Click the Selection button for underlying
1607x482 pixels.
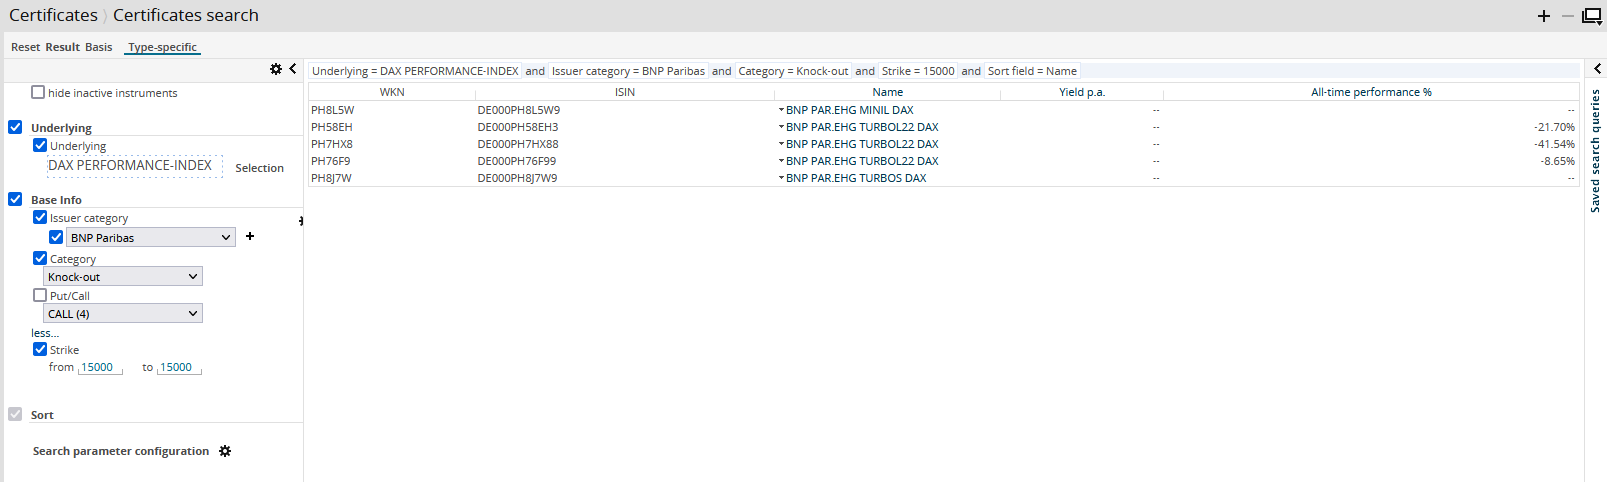click(259, 168)
